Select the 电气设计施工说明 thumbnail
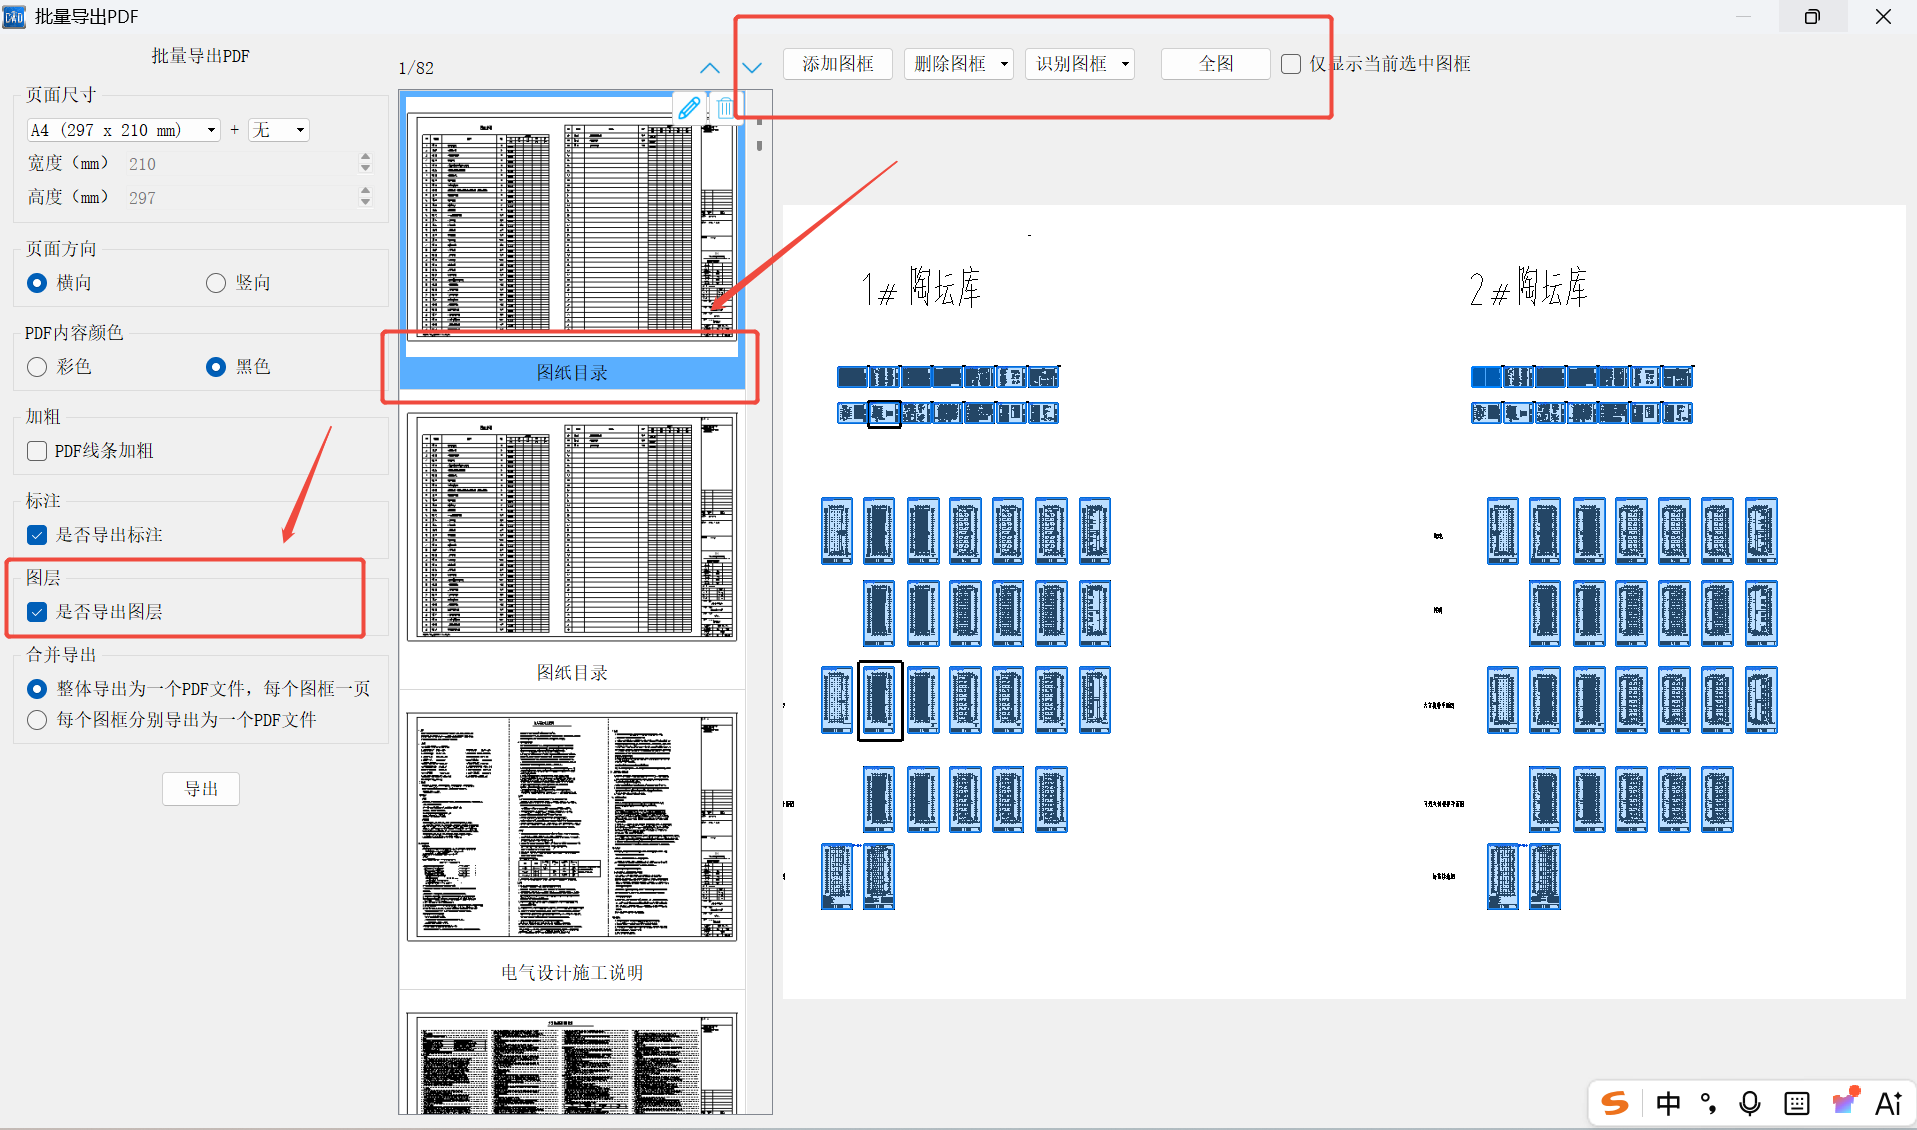 point(572,828)
